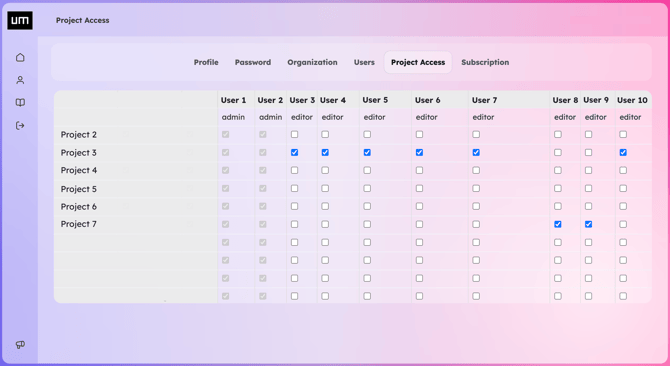Enable Project 5 access for User 3

[294, 188]
